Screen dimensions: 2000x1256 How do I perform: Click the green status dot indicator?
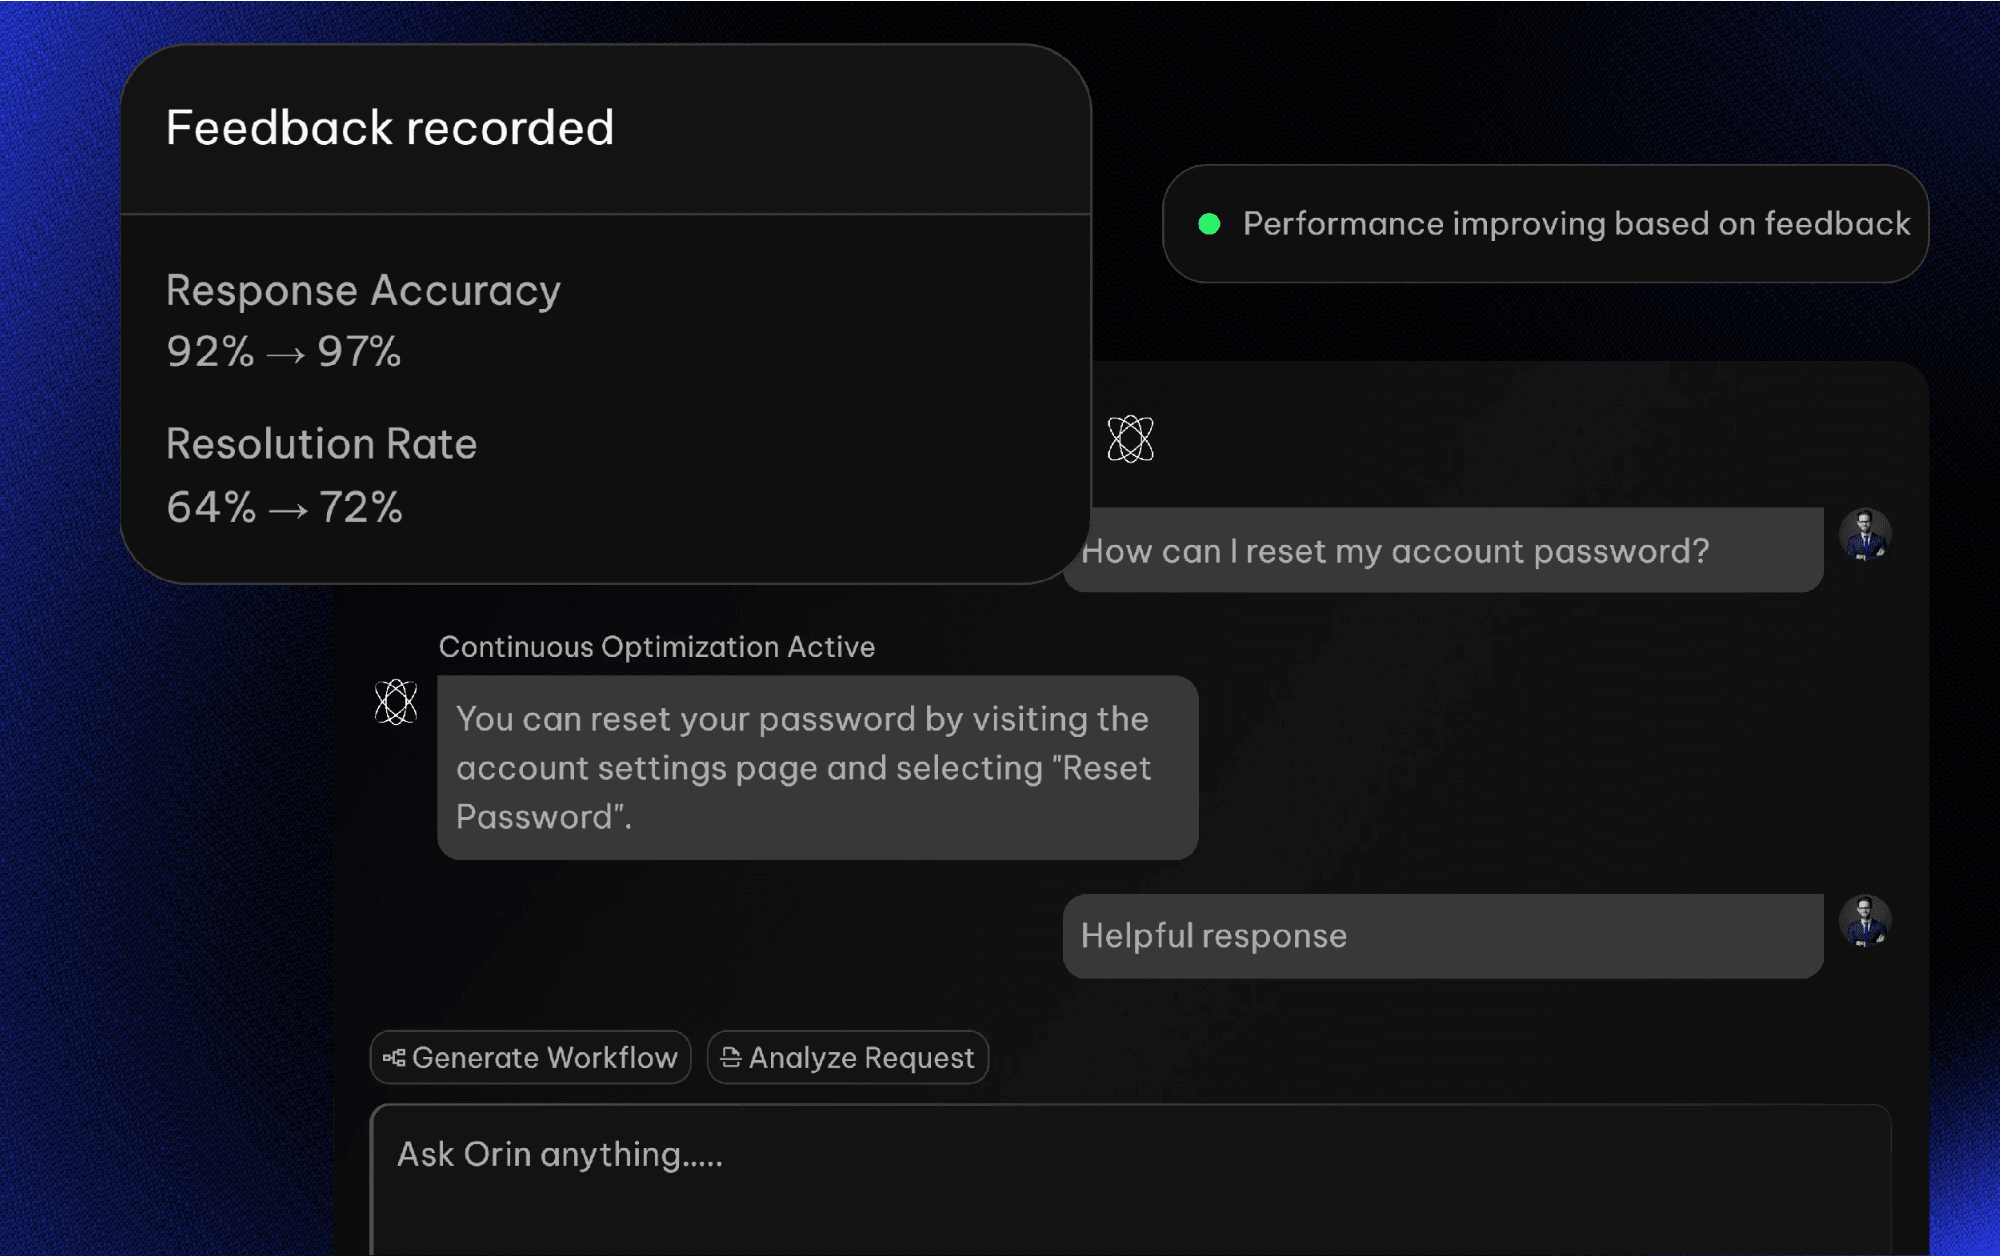tap(1209, 224)
